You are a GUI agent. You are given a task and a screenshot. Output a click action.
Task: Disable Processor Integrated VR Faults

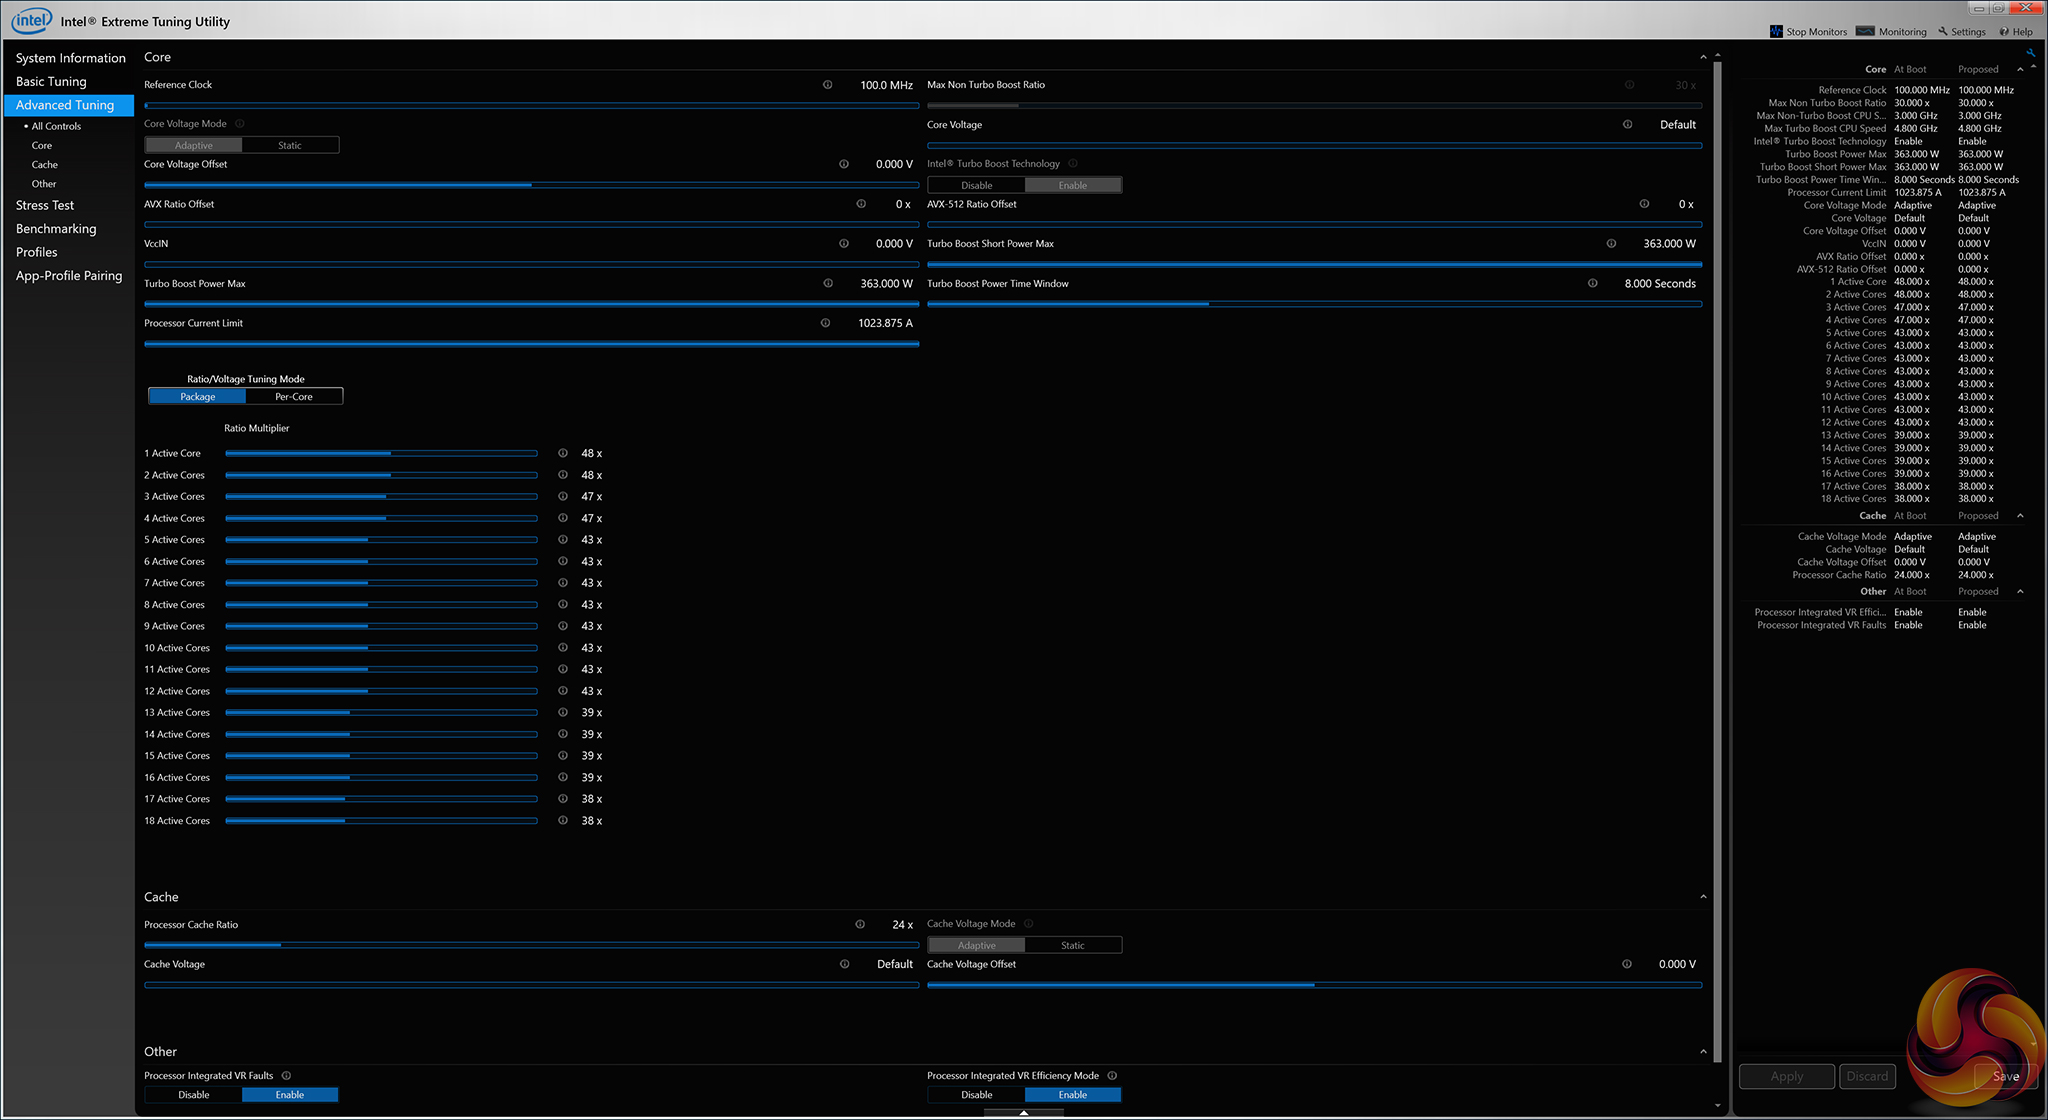(194, 1095)
